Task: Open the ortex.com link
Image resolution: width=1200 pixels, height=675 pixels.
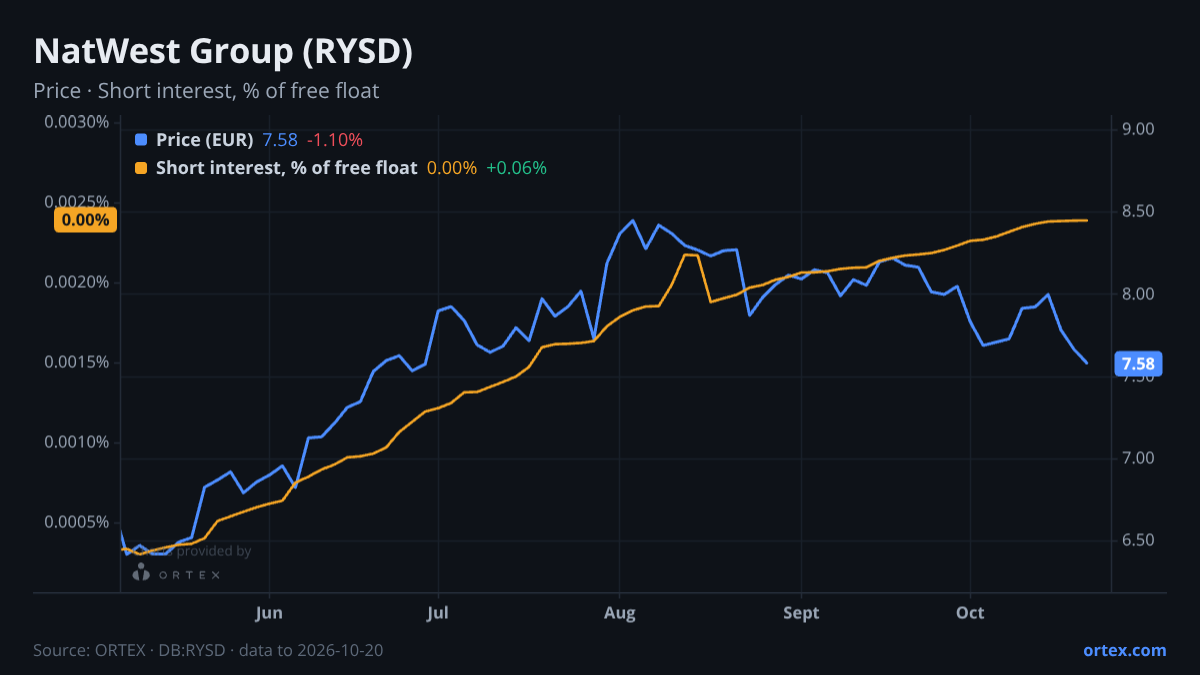Action: pyautogui.click(x=1124, y=650)
